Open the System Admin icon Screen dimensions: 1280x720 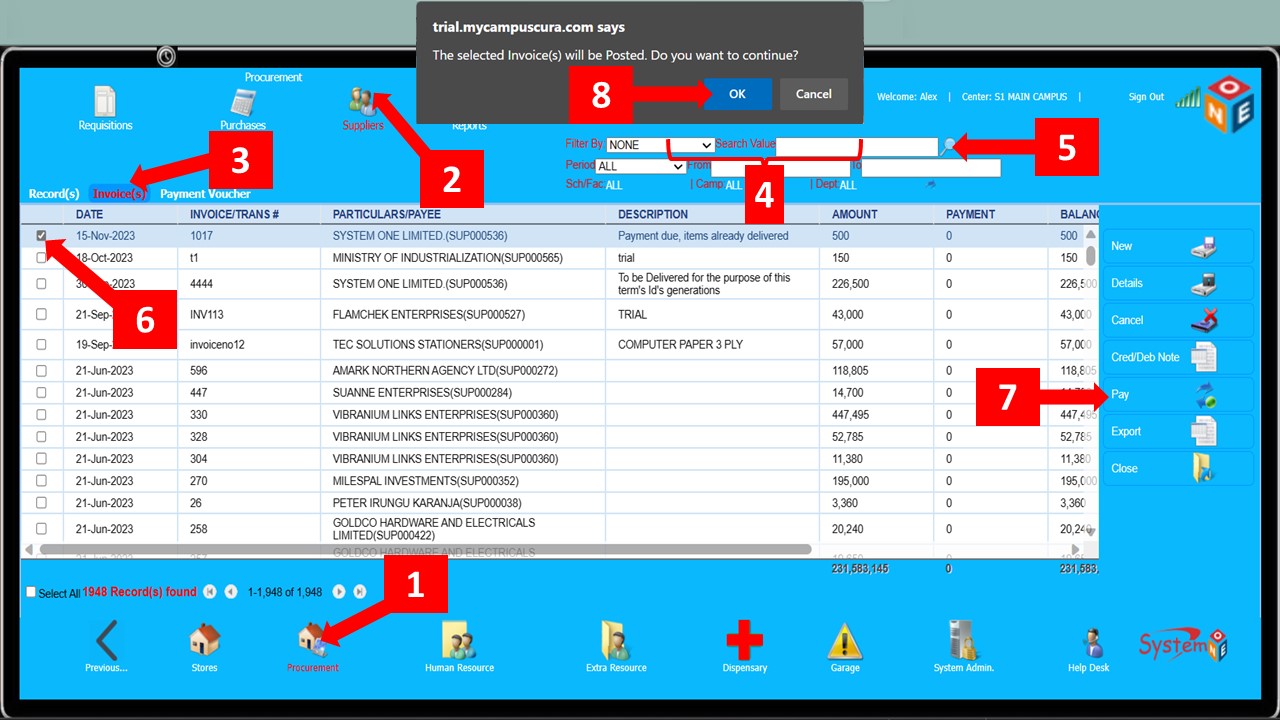coord(963,641)
